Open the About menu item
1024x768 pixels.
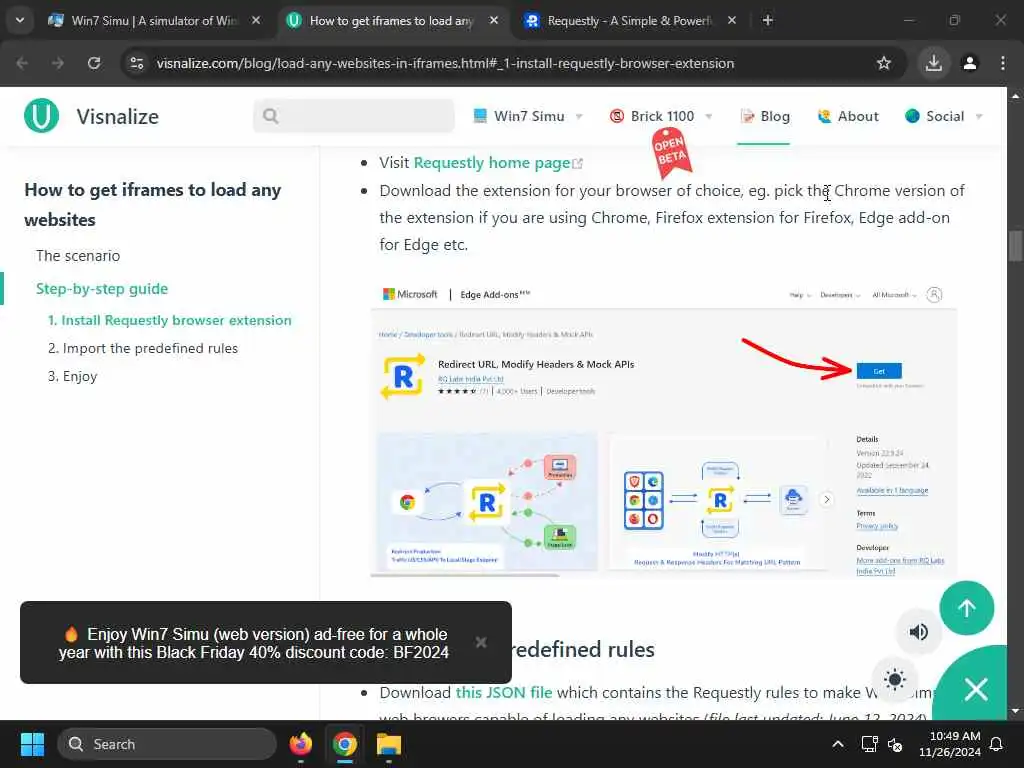pyautogui.click(x=848, y=116)
